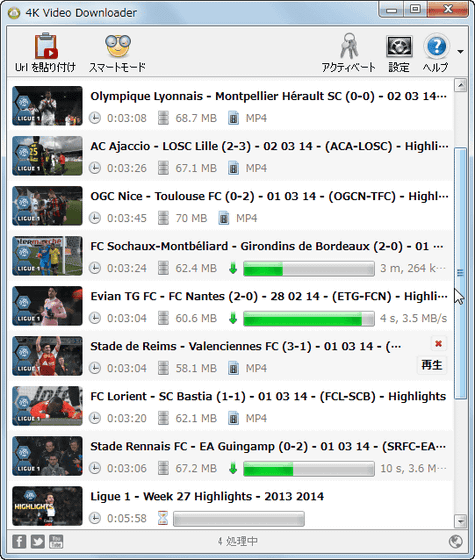475x560 pixels.
Task: Click the MP4 film icon on FC Lorient row
Action: tap(233, 418)
